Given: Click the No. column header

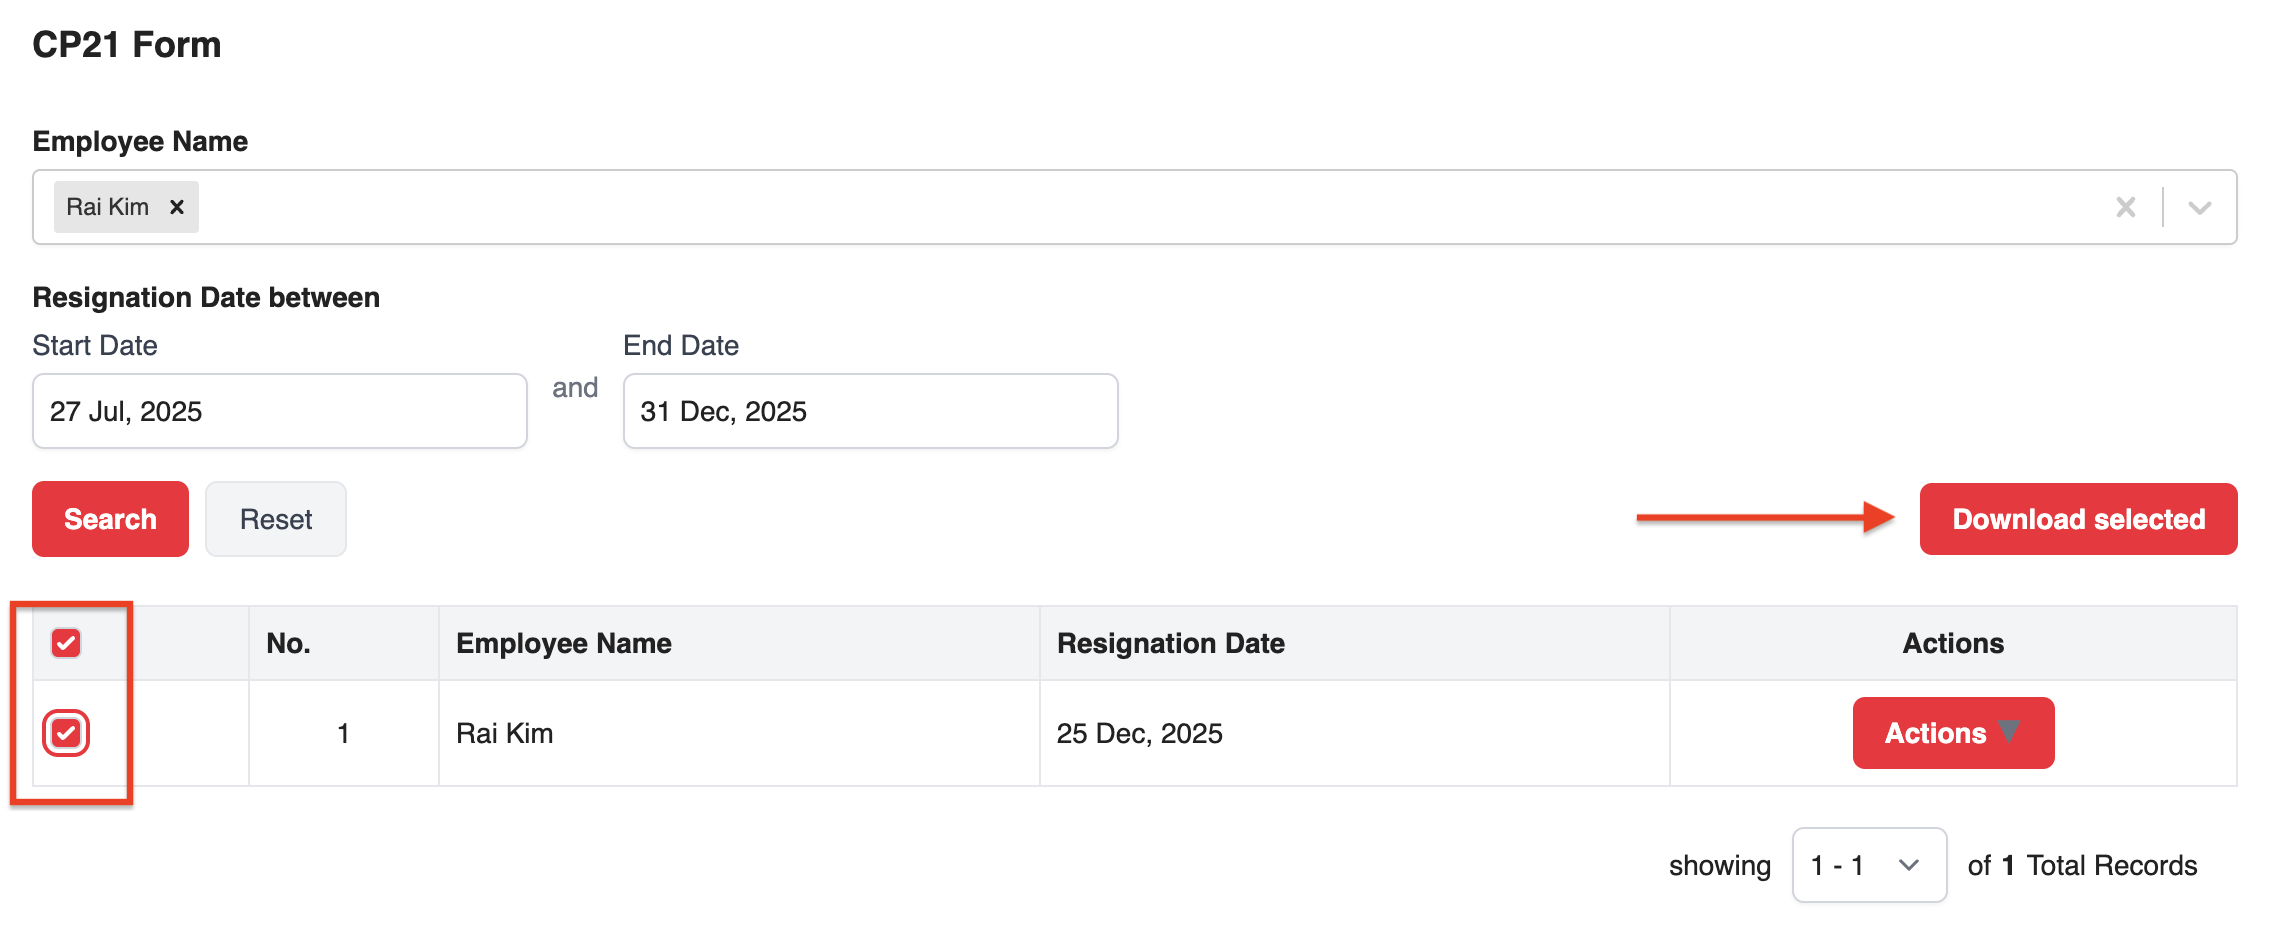Looking at the screenshot, I should 288,643.
